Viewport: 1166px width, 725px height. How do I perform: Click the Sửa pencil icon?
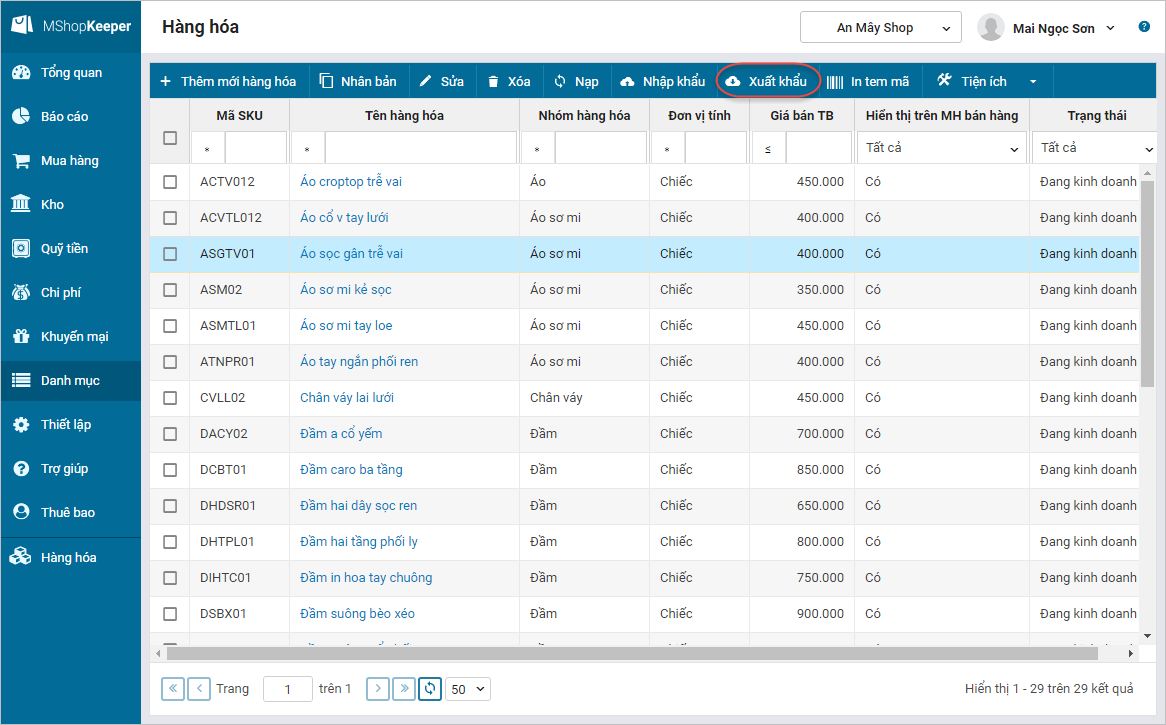tap(425, 81)
